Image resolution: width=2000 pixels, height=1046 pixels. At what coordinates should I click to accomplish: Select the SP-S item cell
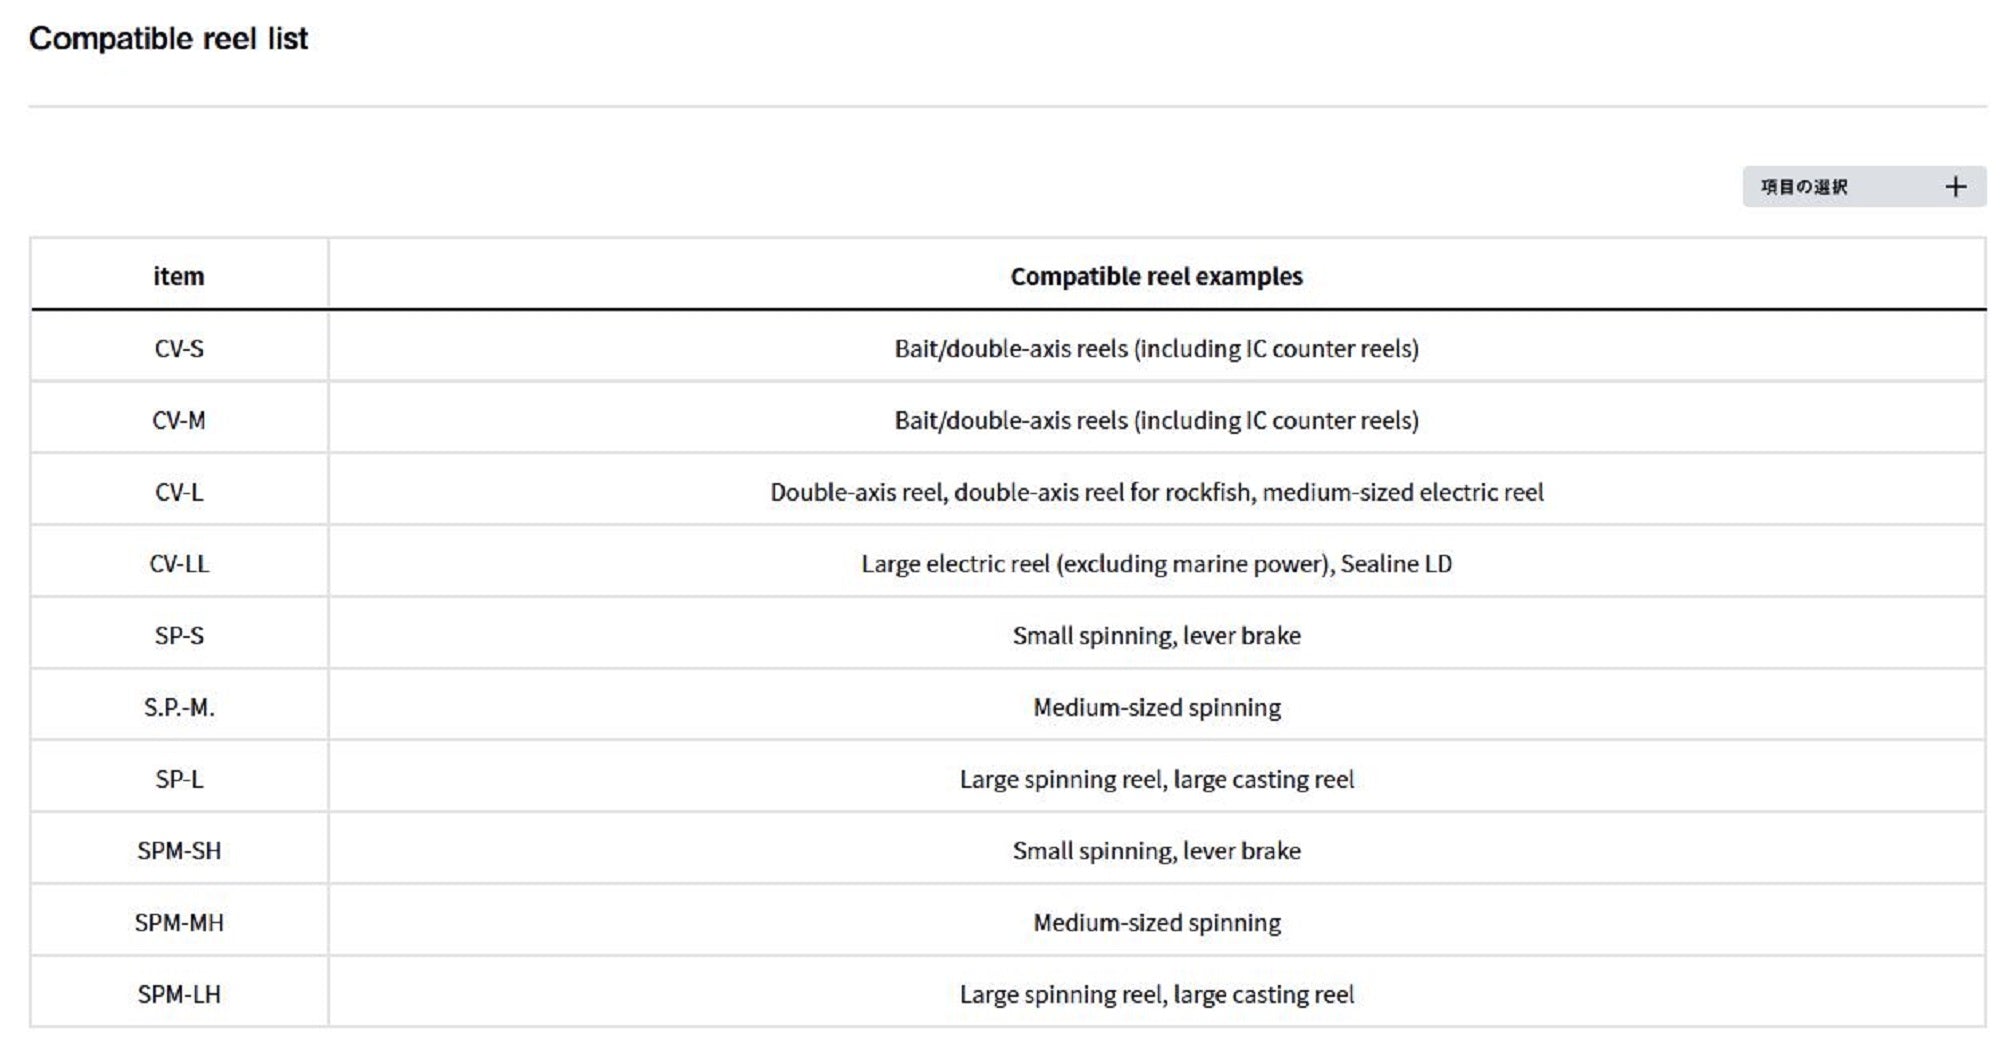[x=179, y=636]
